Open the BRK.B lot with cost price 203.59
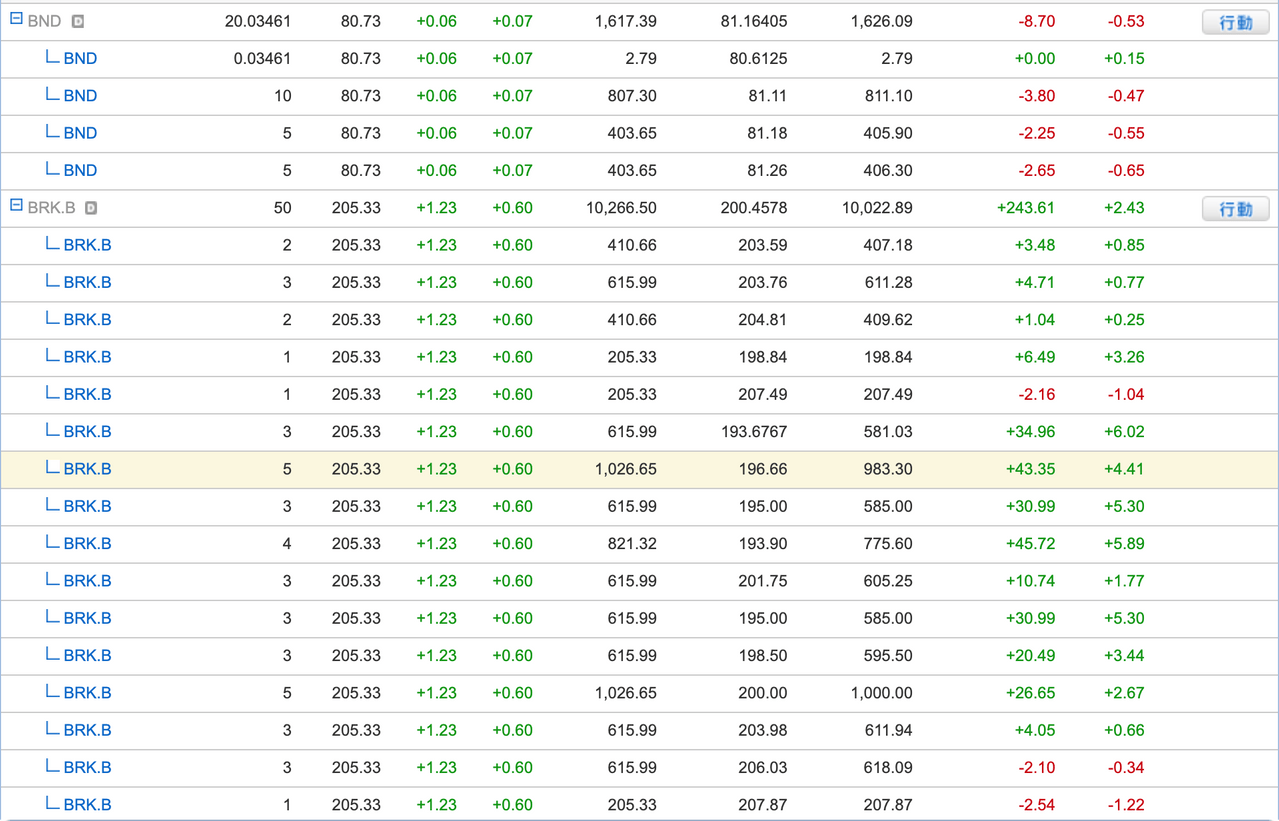 tap(87, 245)
